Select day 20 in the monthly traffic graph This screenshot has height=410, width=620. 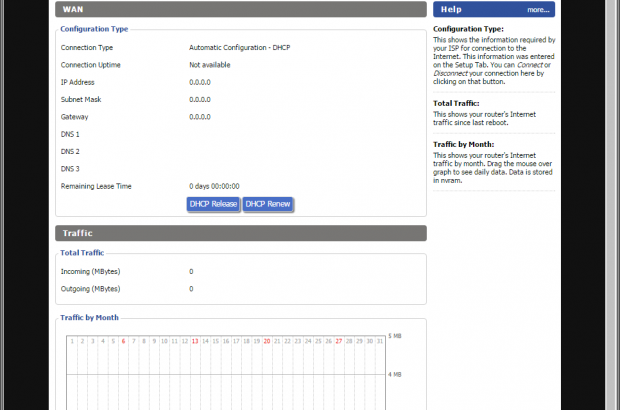pos(267,341)
